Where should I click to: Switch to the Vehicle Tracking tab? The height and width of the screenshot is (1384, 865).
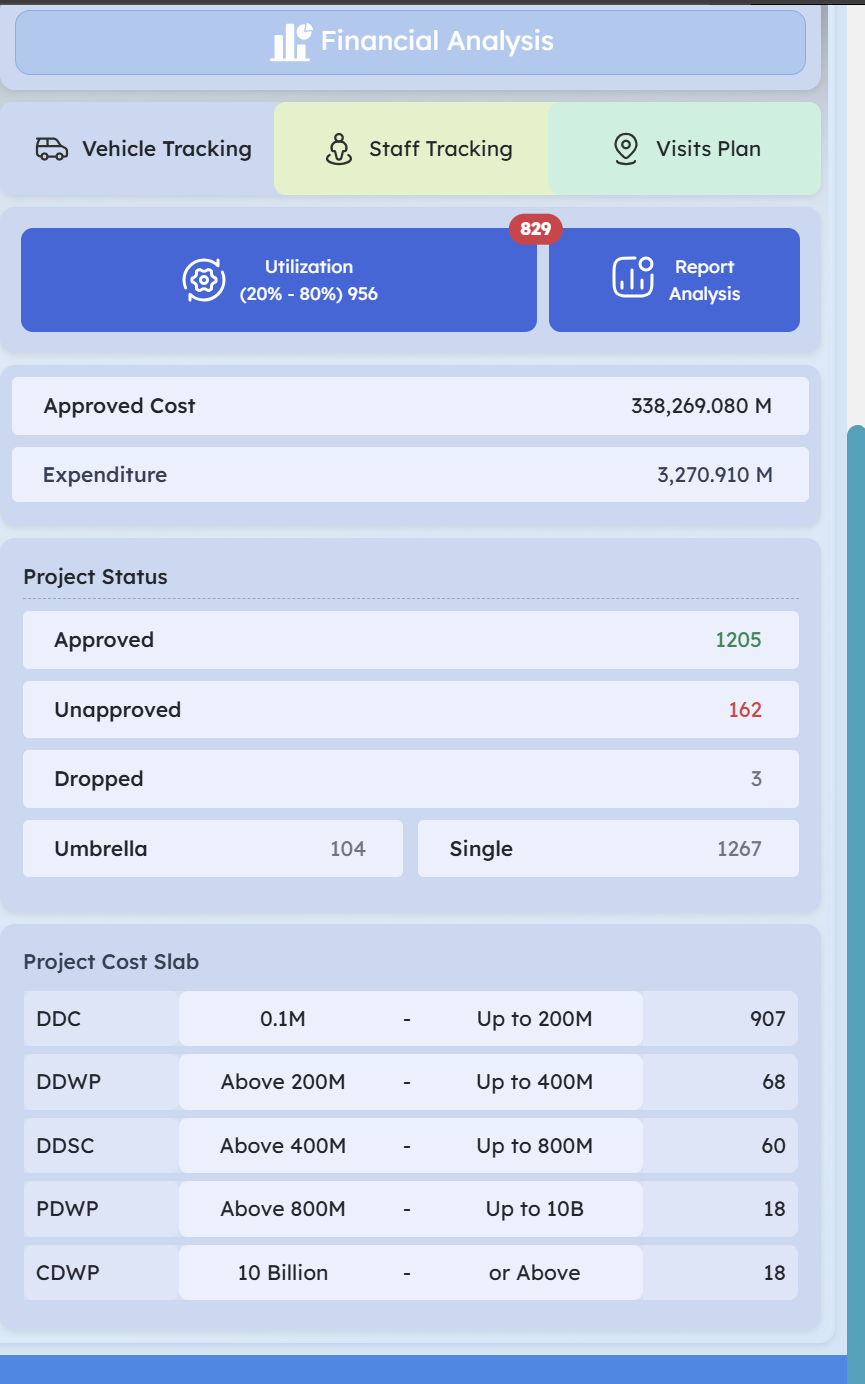click(x=138, y=149)
